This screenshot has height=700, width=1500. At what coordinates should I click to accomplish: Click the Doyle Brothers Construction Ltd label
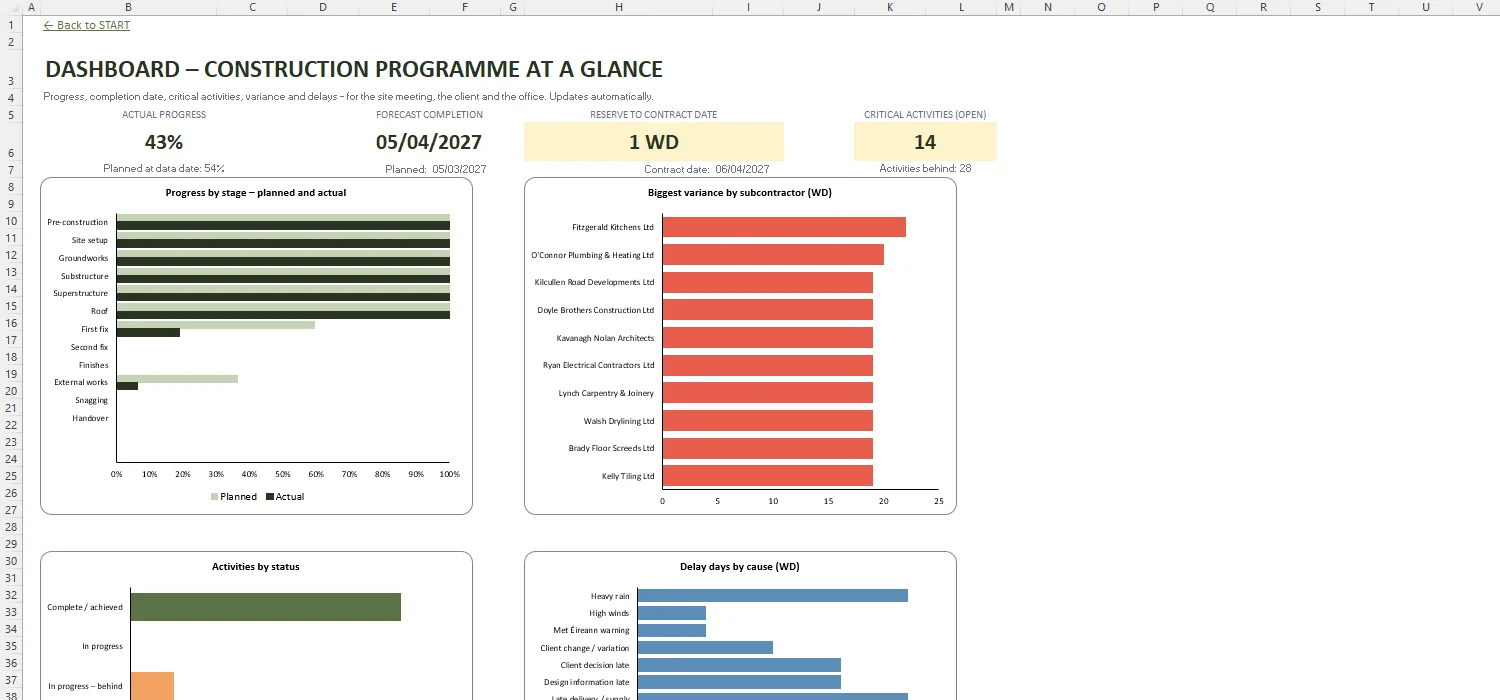pos(596,310)
